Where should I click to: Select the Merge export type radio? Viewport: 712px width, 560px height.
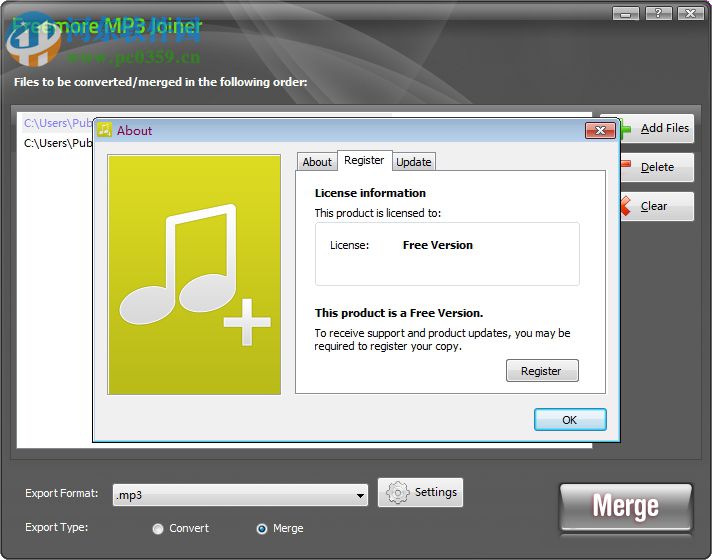tap(262, 529)
